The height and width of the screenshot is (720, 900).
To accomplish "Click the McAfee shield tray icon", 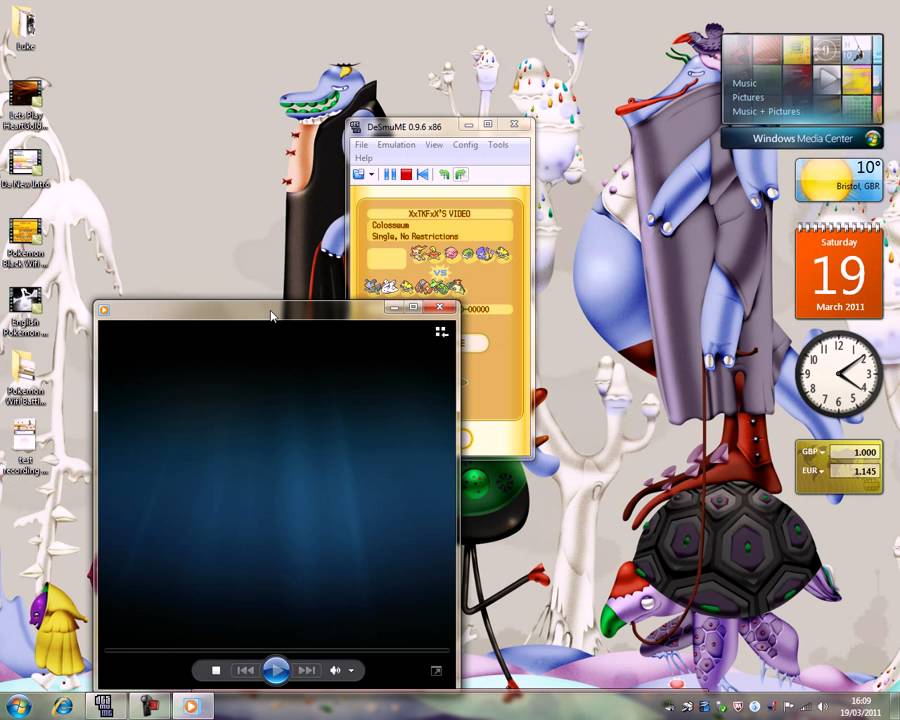I will 738,707.
